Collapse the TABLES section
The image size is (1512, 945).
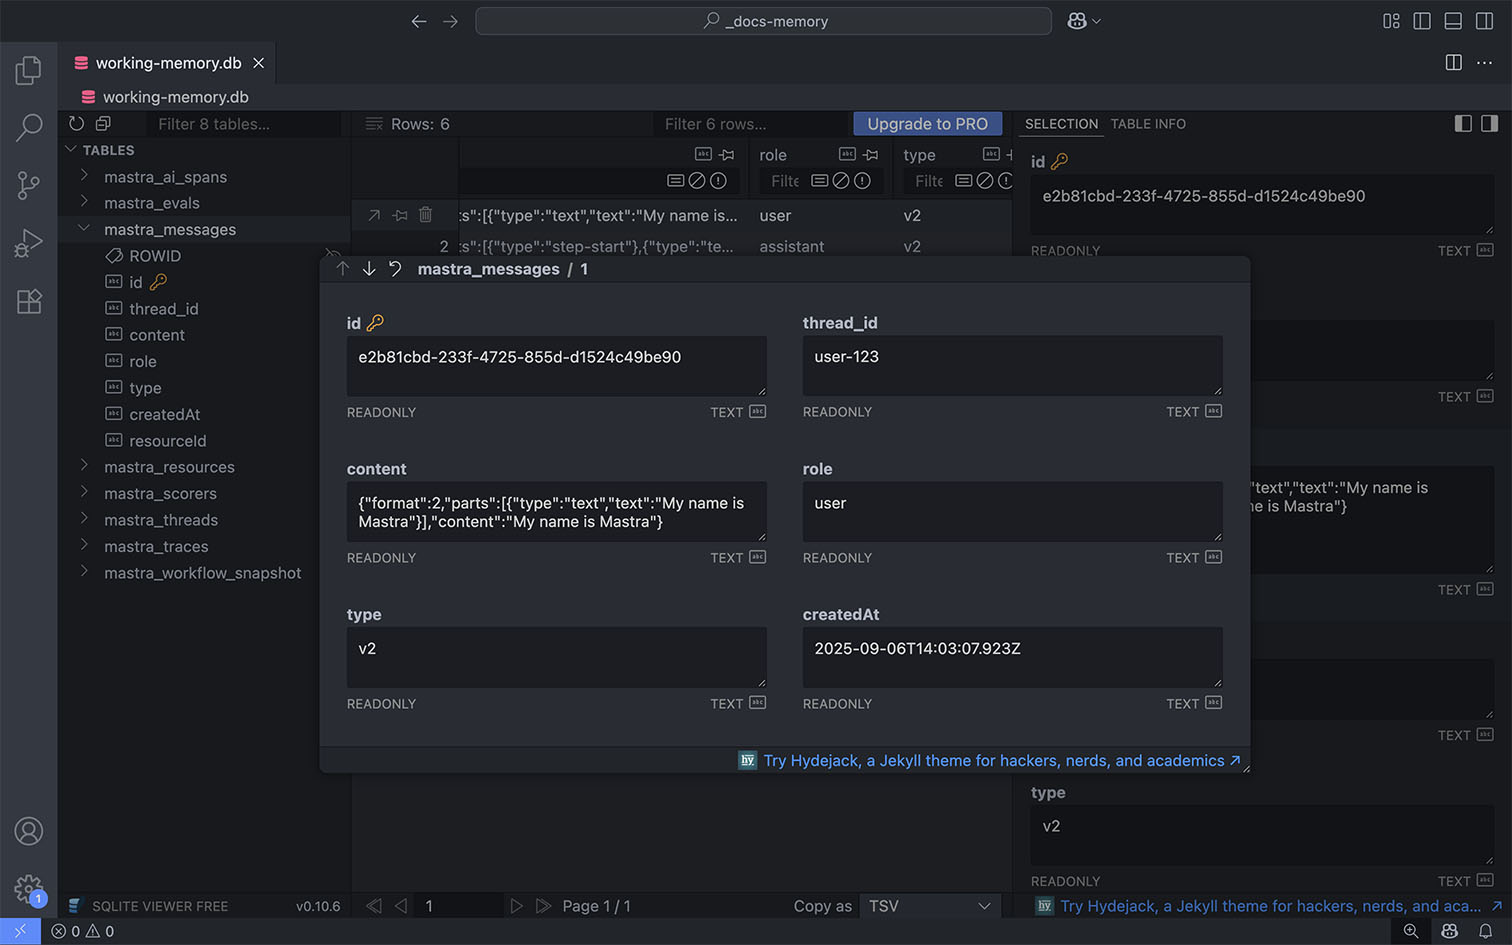70,150
